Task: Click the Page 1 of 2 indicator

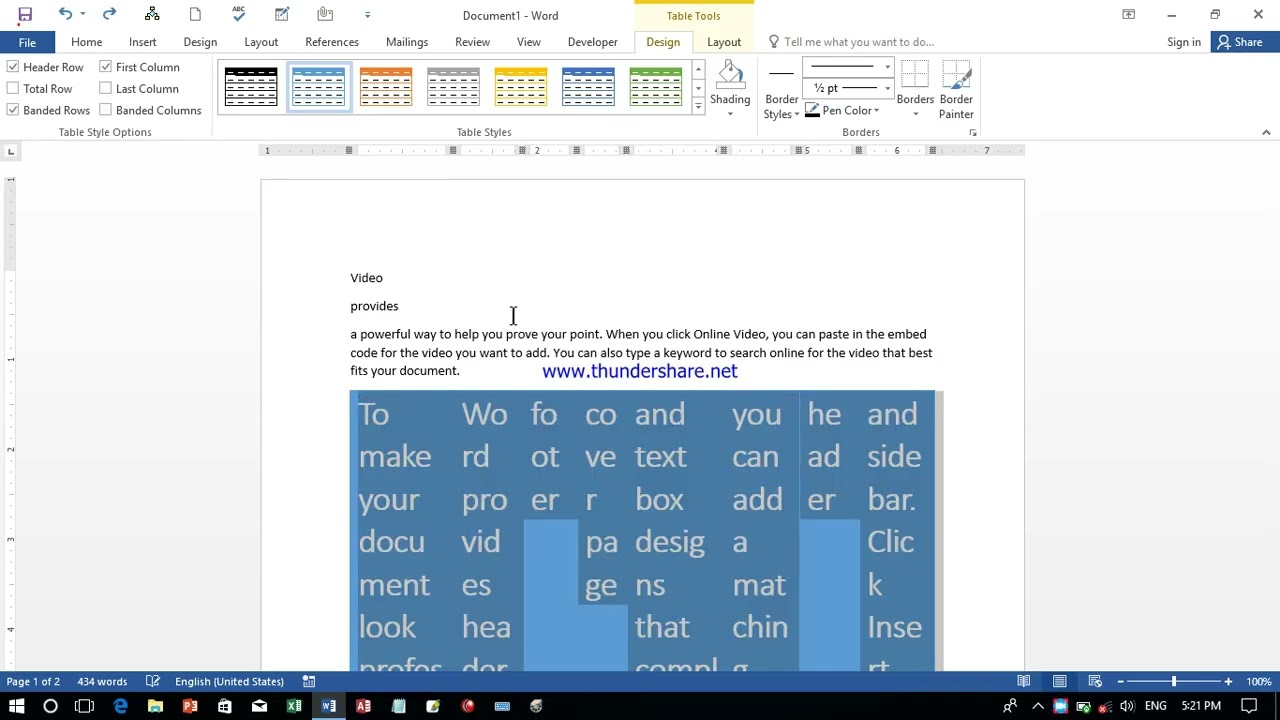Action: click(33, 681)
